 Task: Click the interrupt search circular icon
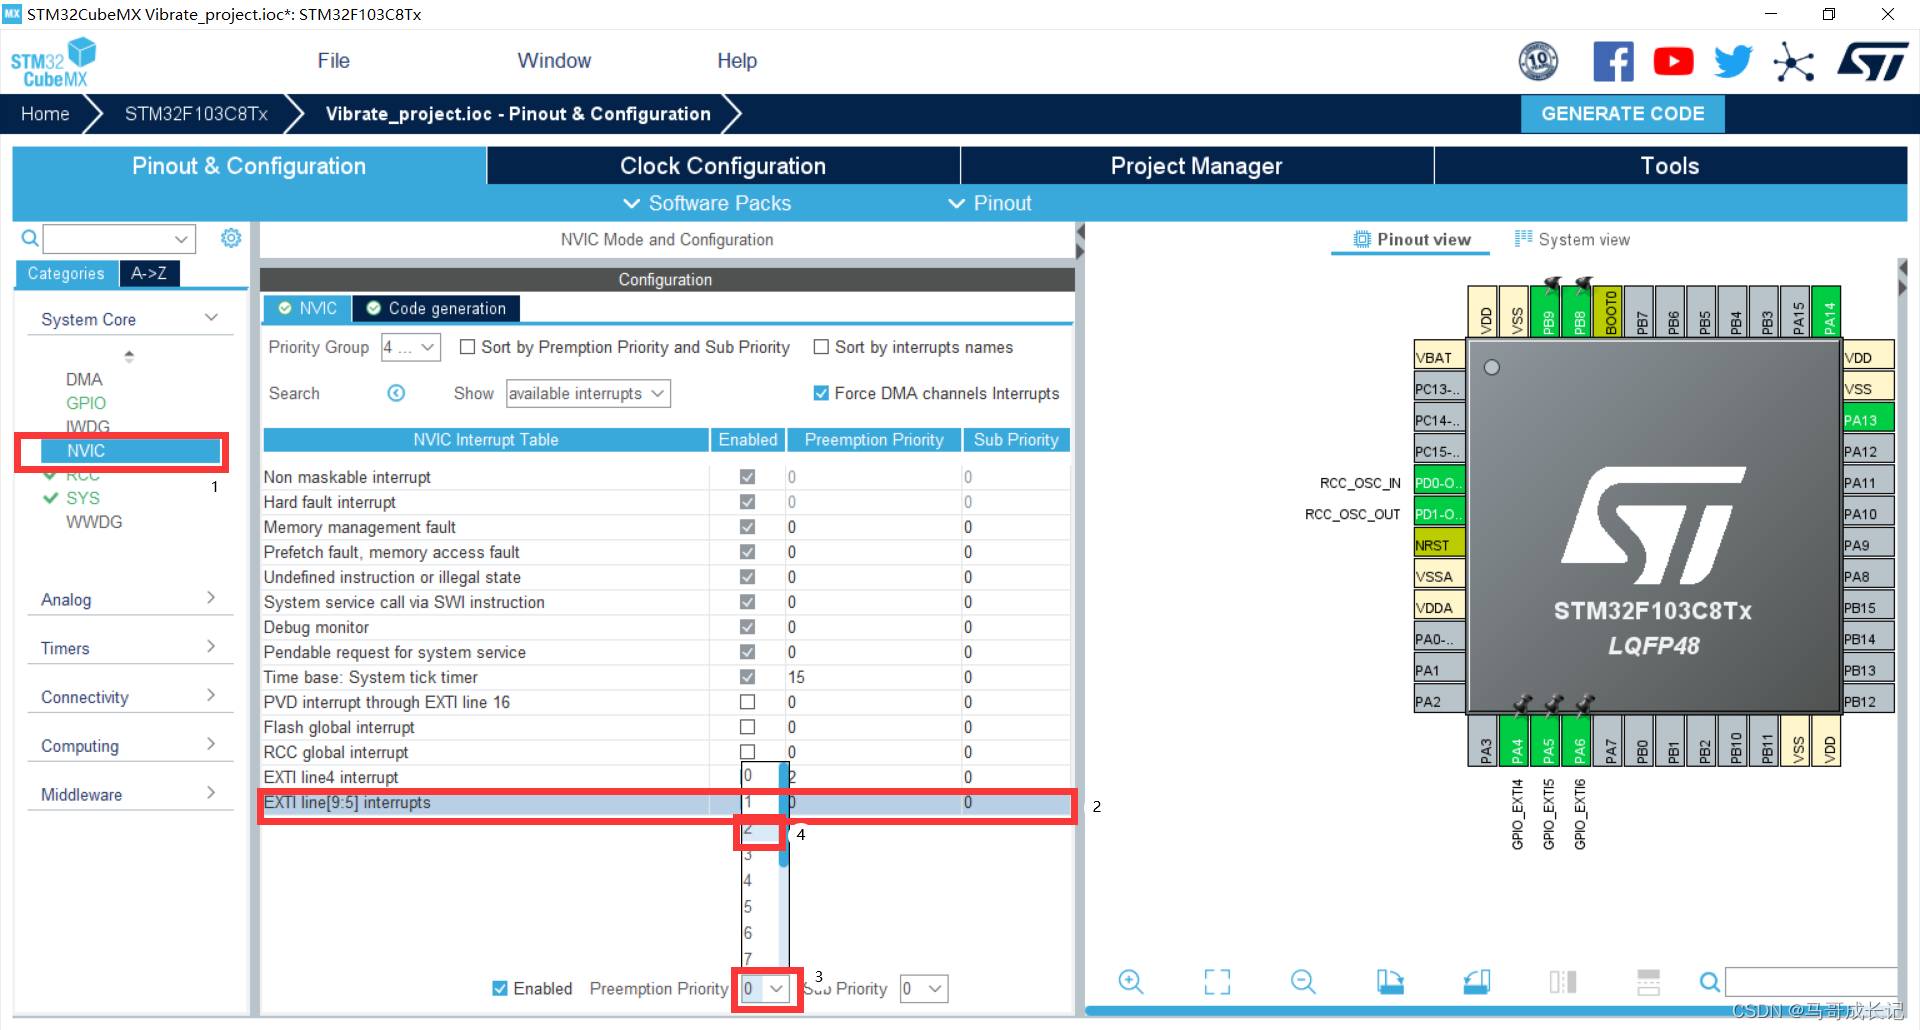(396, 393)
